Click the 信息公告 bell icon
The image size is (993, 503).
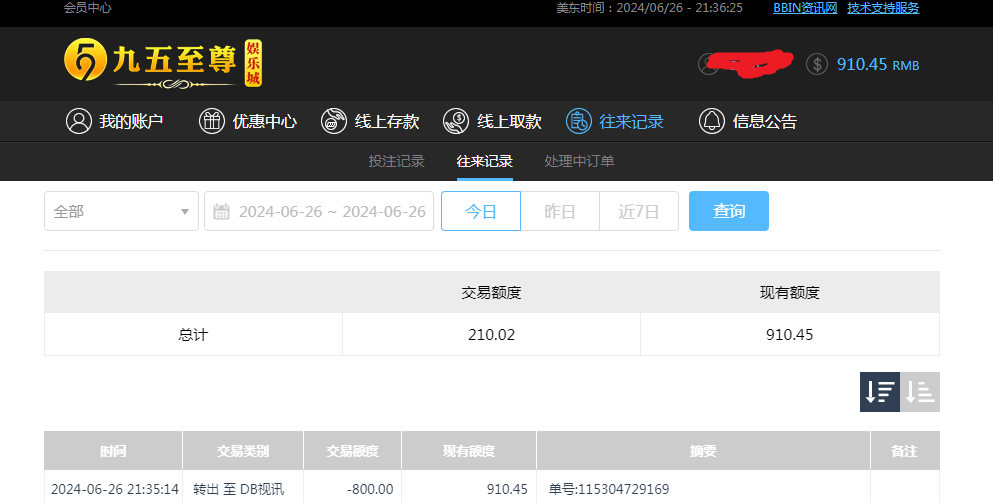click(x=711, y=122)
